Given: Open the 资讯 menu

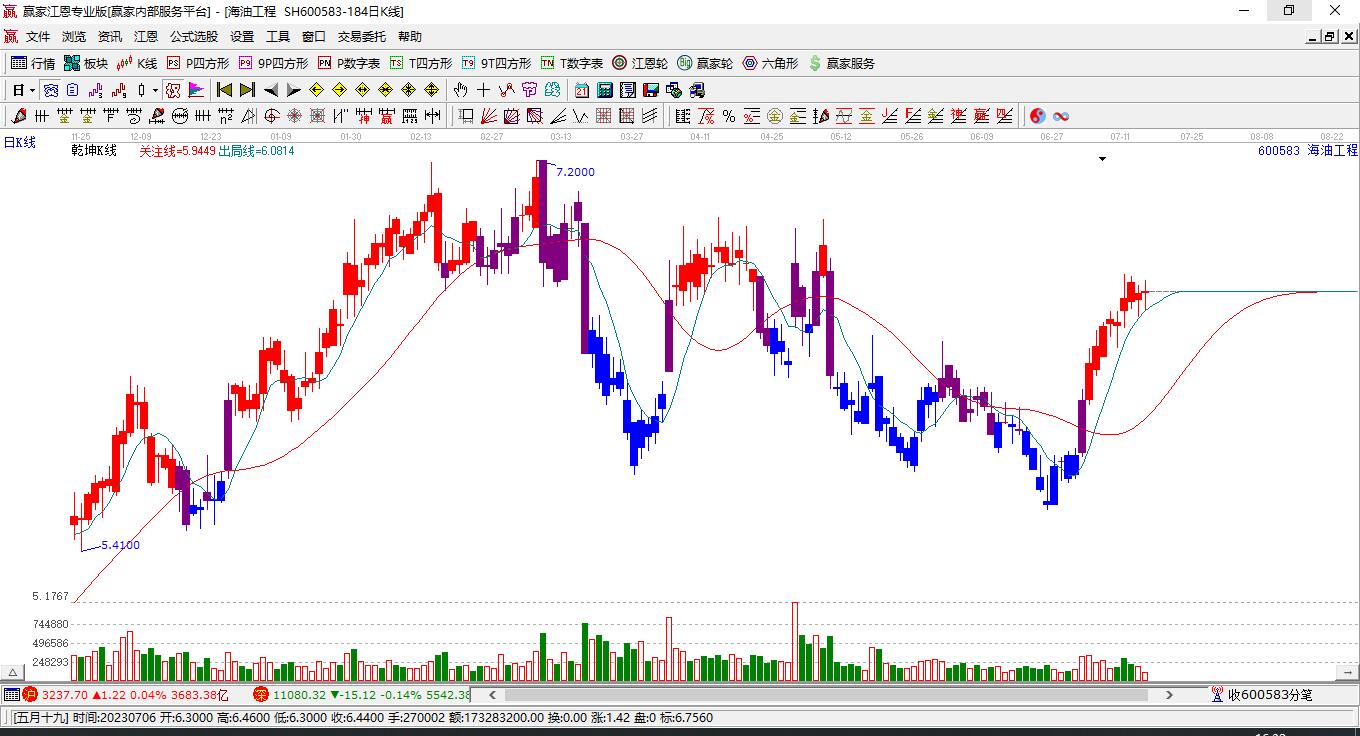Looking at the screenshot, I should (110, 37).
